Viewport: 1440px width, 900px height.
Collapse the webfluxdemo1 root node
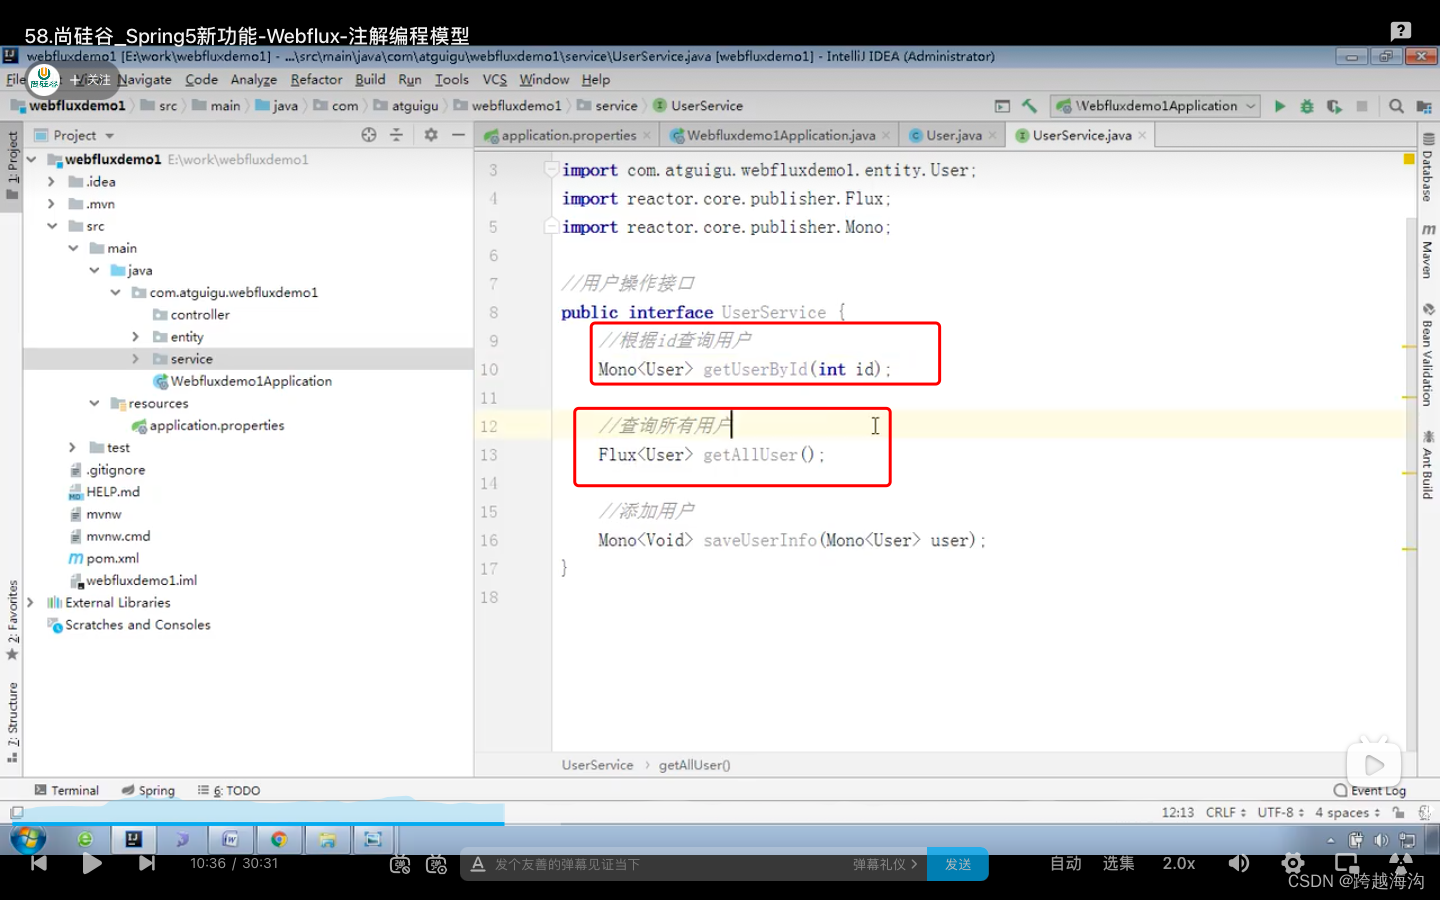[31, 159]
